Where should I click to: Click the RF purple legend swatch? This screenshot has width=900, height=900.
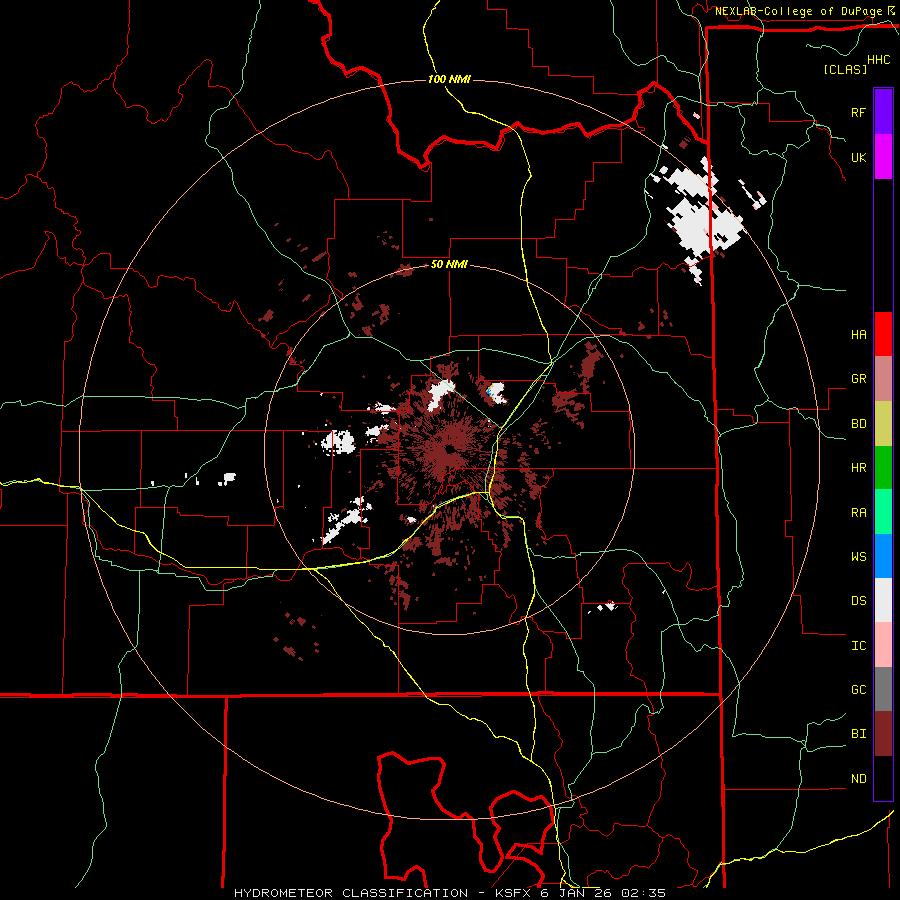883,112
